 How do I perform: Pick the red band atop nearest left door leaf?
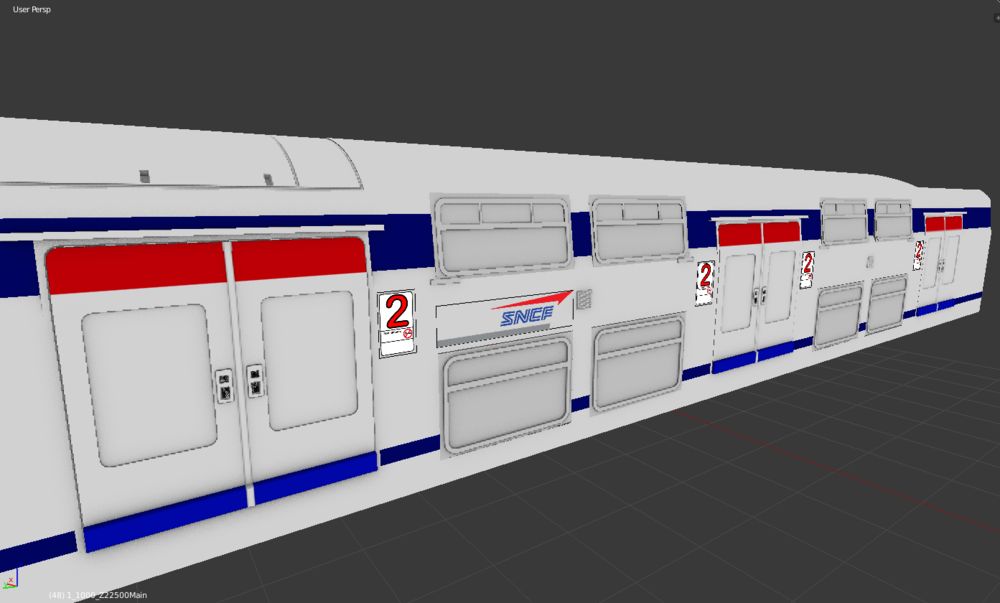point(136,265)
